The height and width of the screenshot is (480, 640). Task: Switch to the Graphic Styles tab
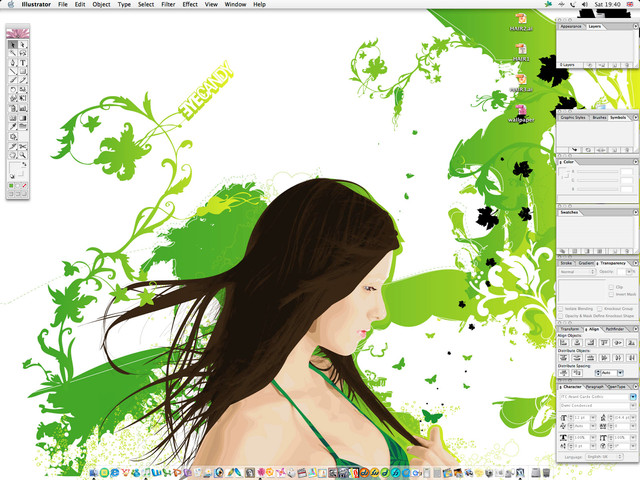click(573, 118)
